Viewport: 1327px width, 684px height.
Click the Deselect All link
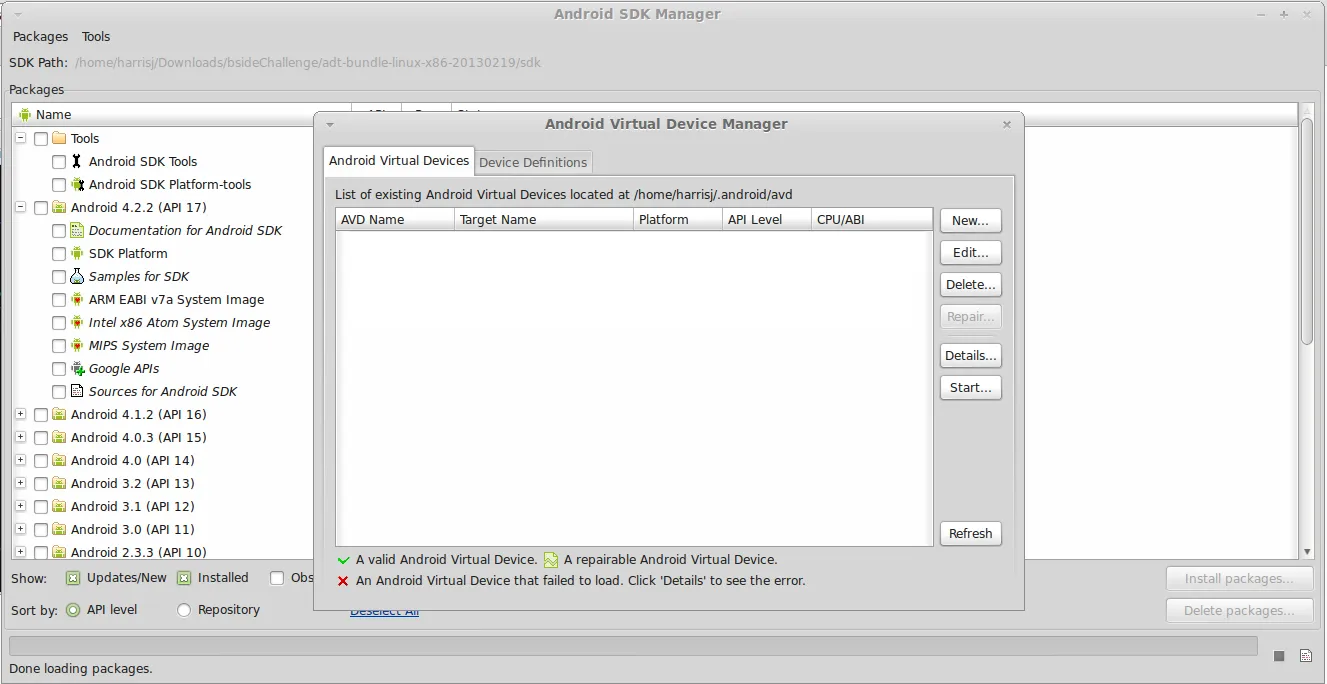tap(384, 611)
